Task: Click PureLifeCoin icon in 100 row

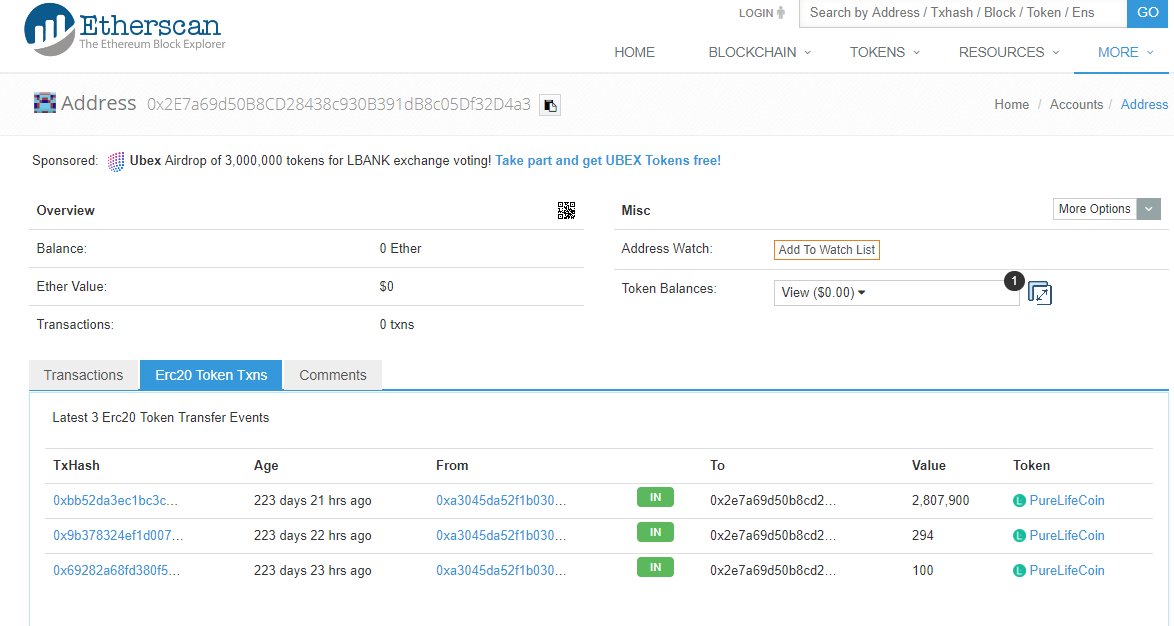Action: pos(1019,571)
